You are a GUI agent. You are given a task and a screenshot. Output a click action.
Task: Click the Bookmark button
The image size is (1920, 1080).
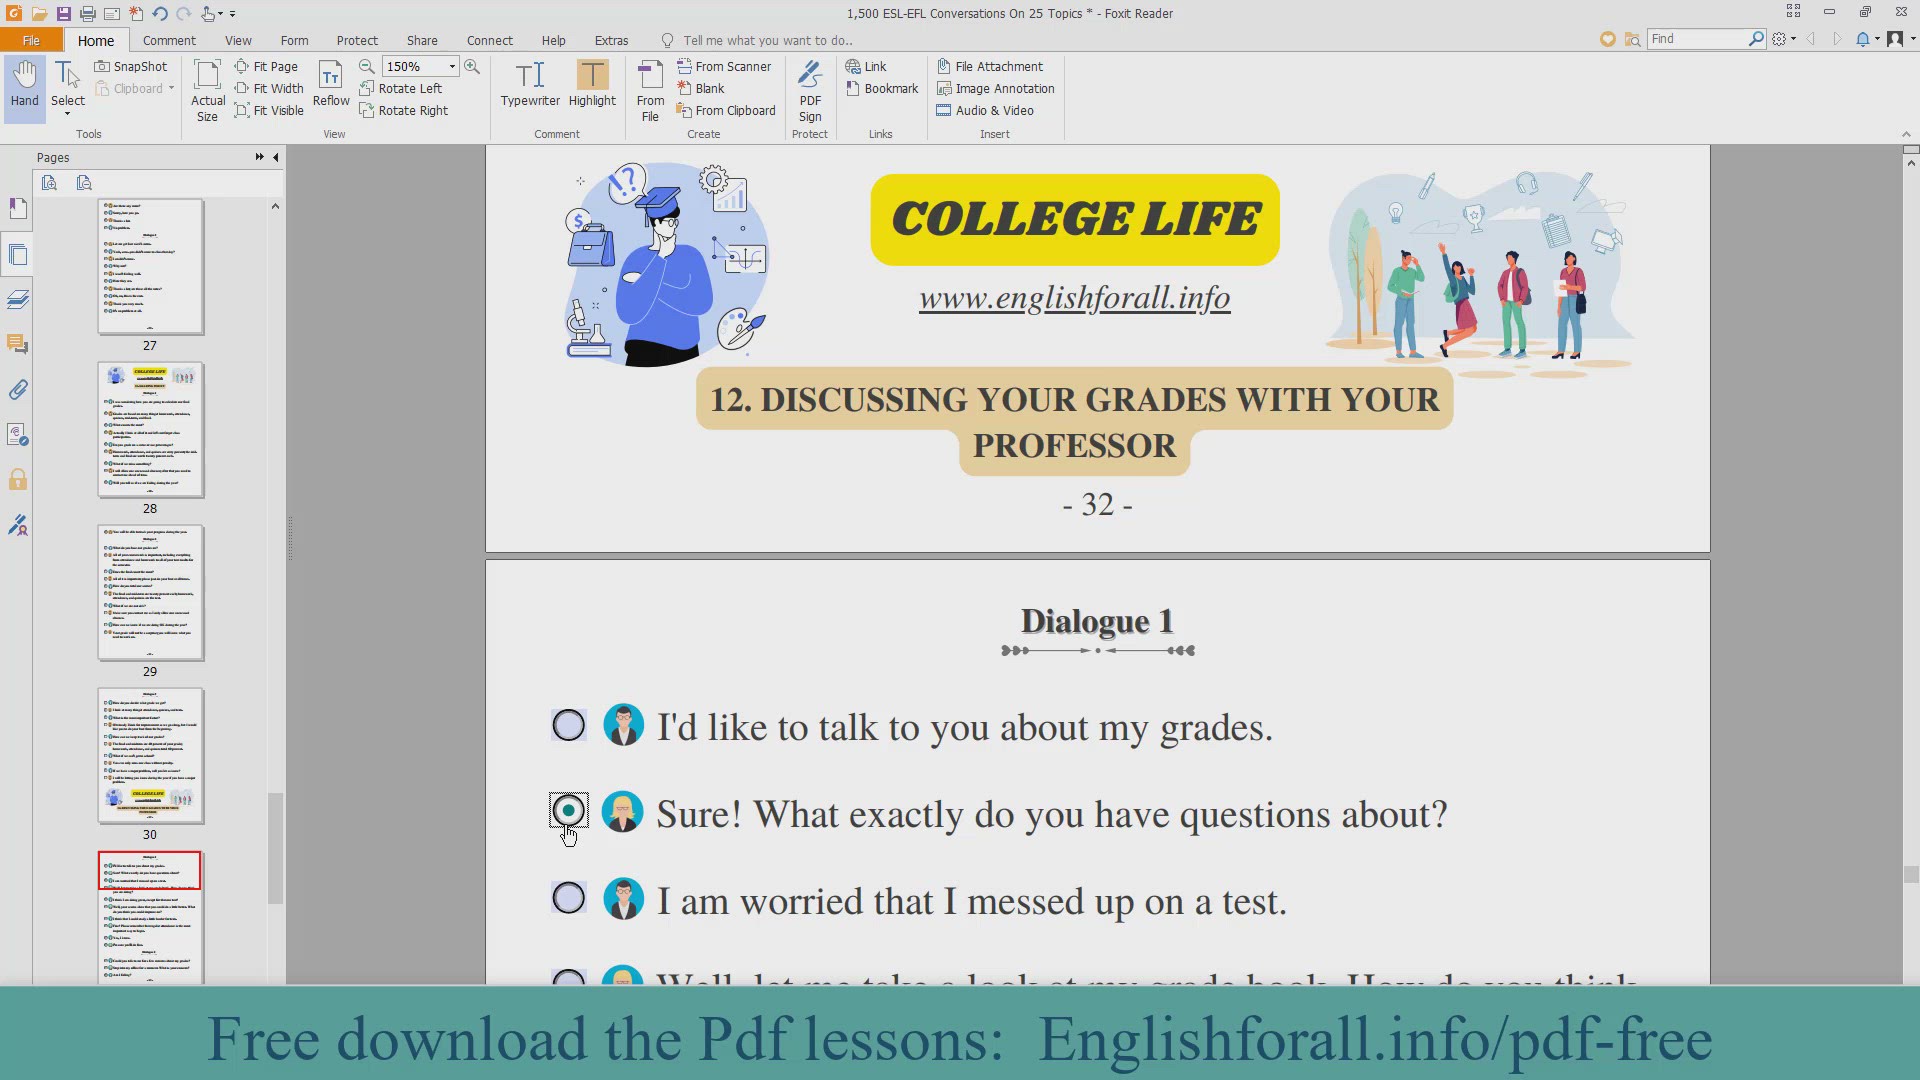tap(882, 88)
